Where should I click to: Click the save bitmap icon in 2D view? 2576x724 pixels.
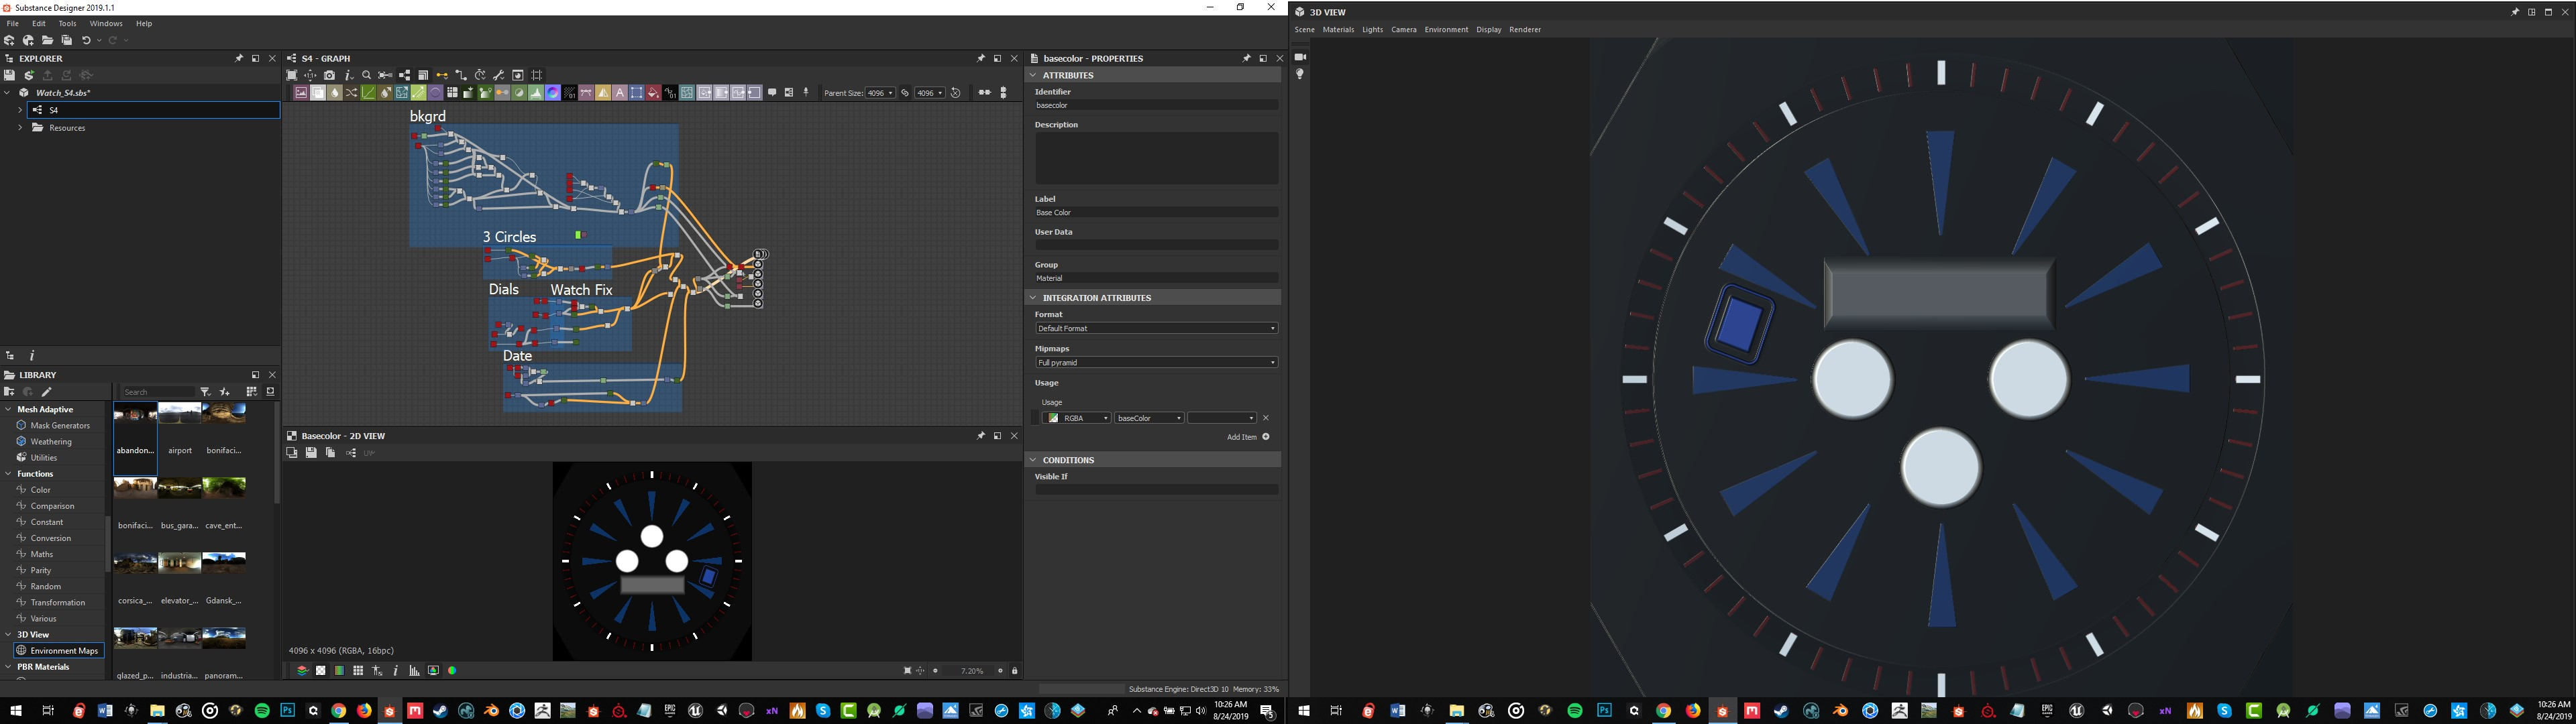(311, 453)
